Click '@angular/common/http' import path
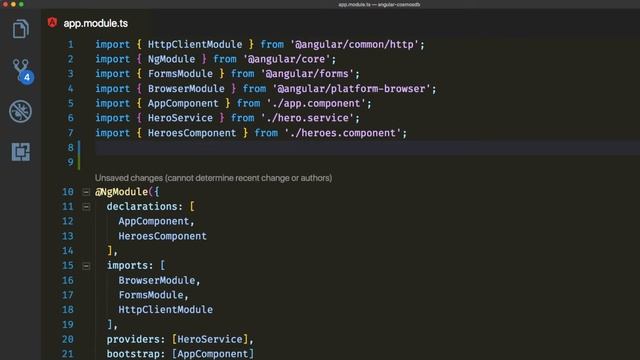The width and height of the screenshot is (640, 360). pyautogui.click(x=354, y=44)
